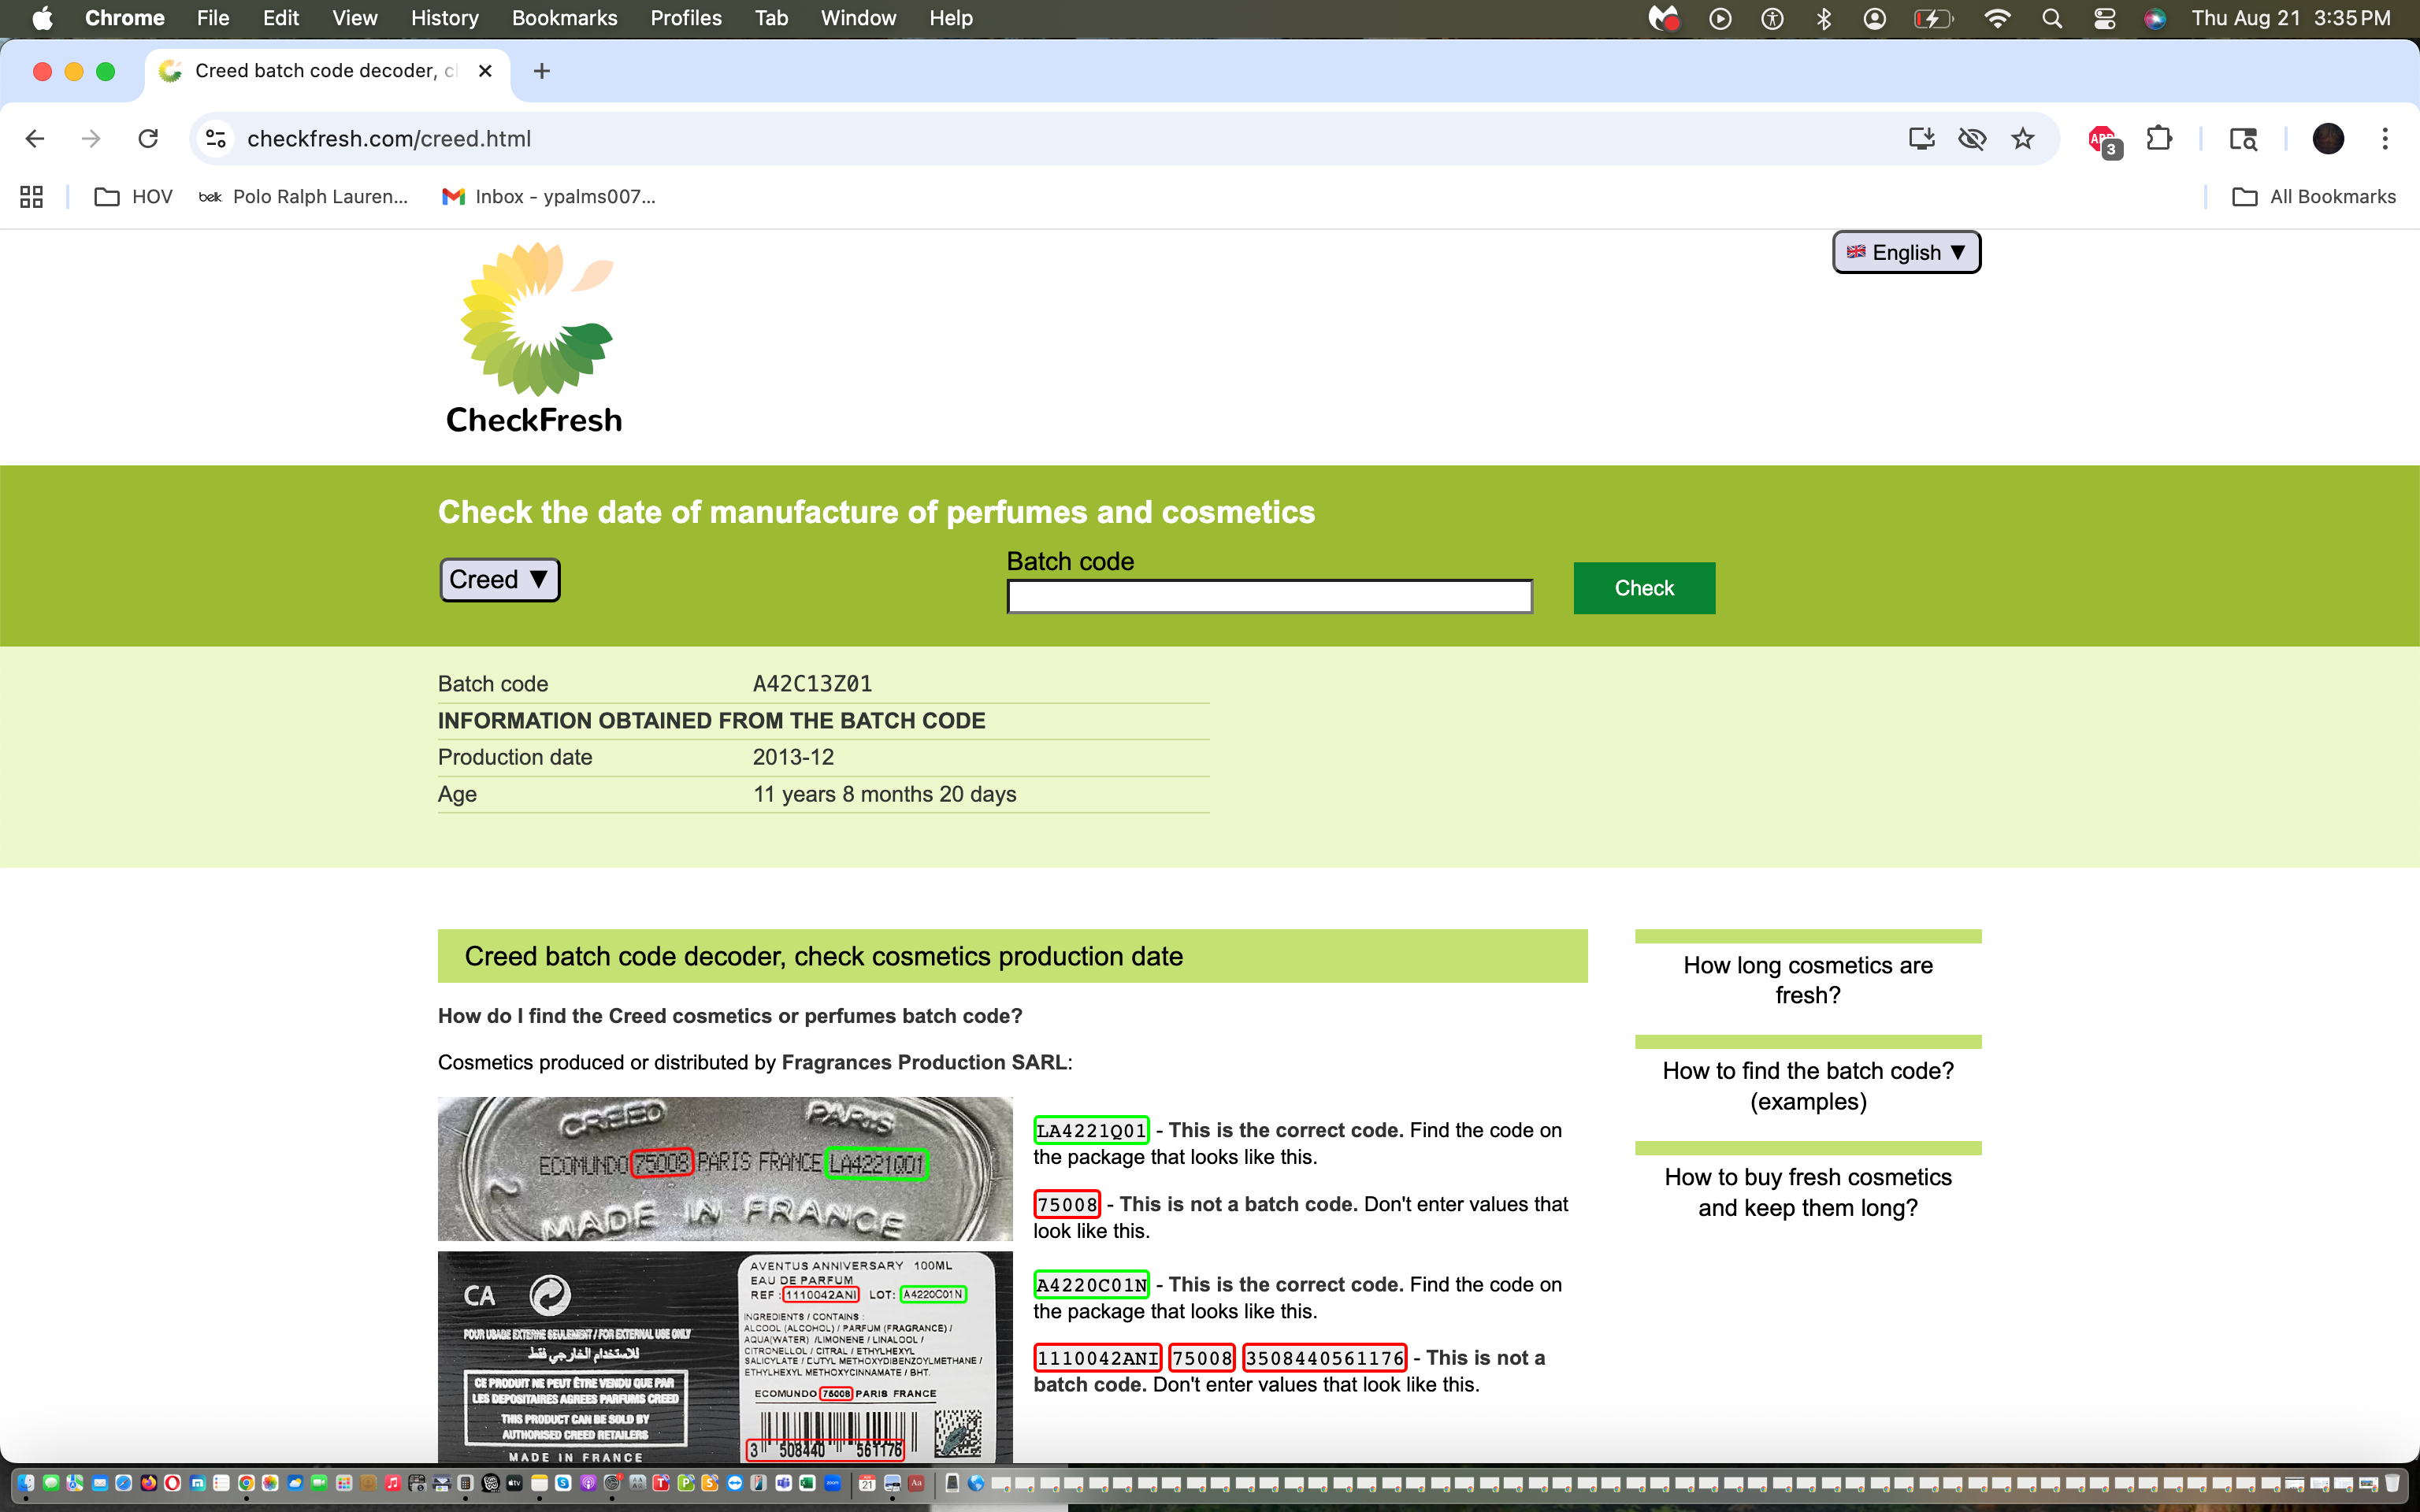
Task: Click the CheckFresh logo
Action: point(535,338)
